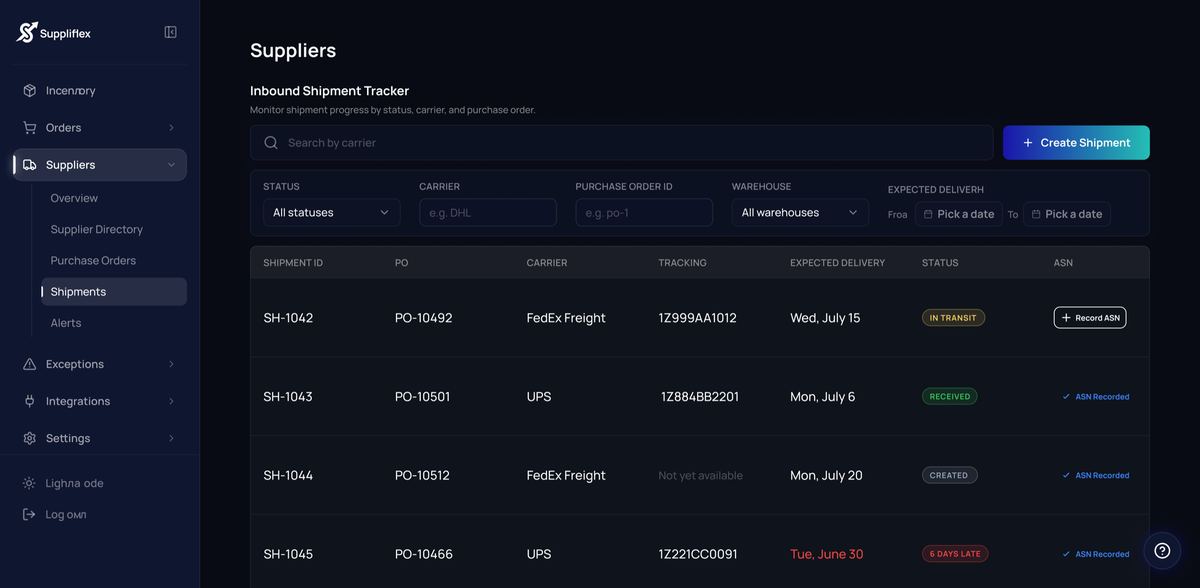Click PO-10512 cell

[422, 475]
